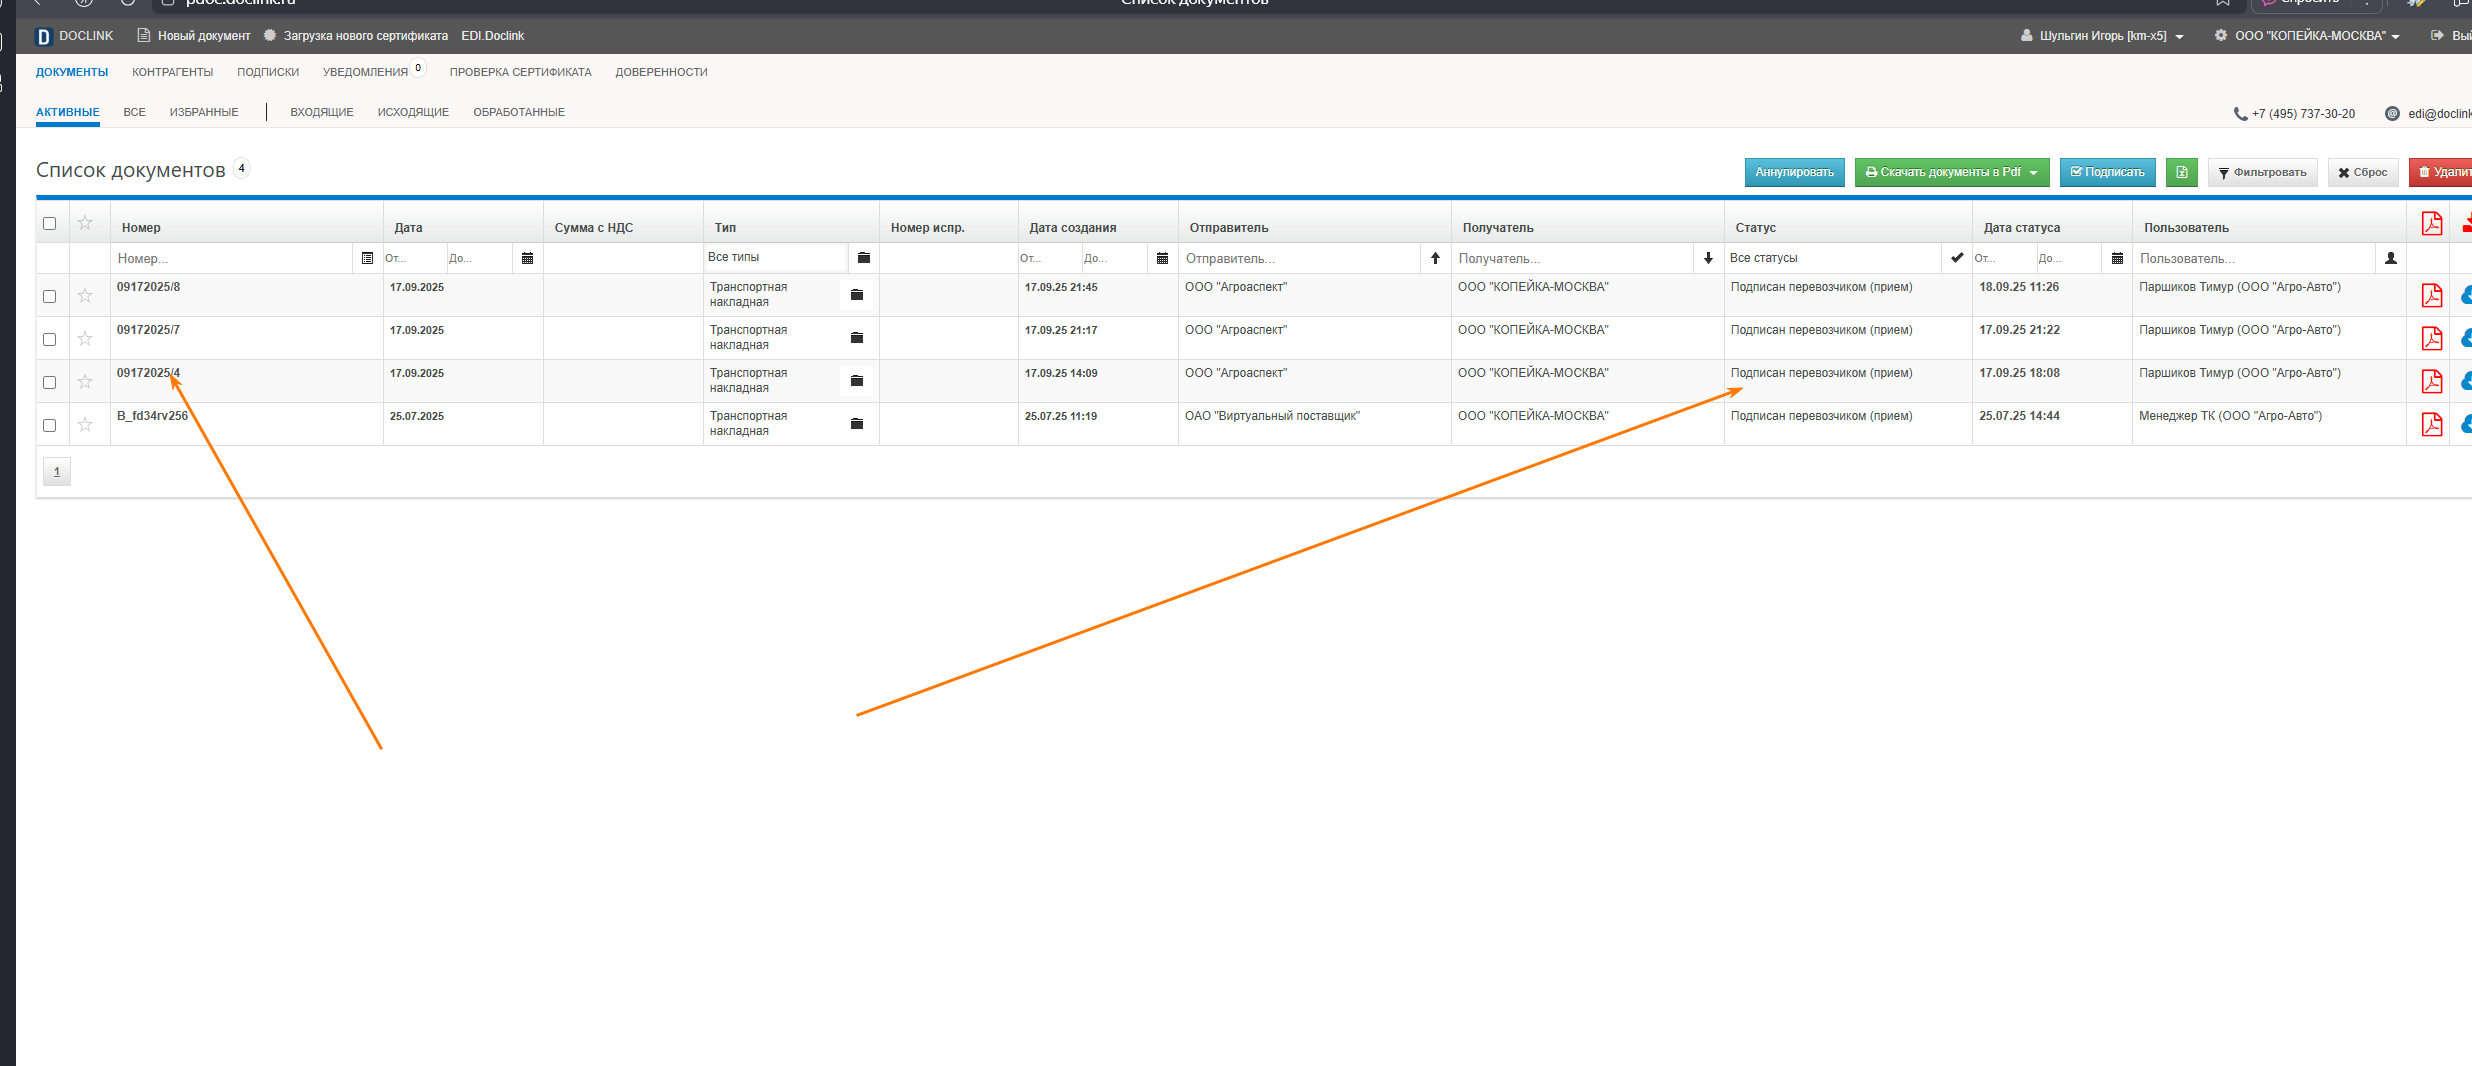The image size is (2472, 1066).
Task: Open PDF for document 09172025/8
Action: click(2431, 295)
